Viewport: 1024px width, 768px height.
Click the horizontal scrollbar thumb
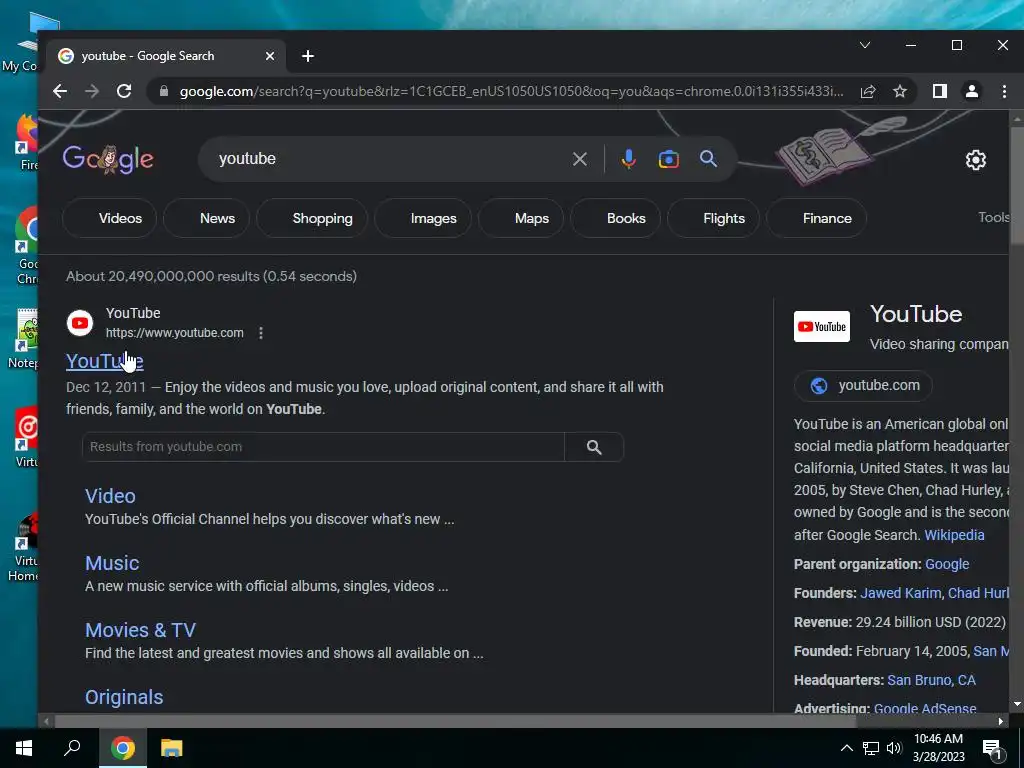click(455, 722)
